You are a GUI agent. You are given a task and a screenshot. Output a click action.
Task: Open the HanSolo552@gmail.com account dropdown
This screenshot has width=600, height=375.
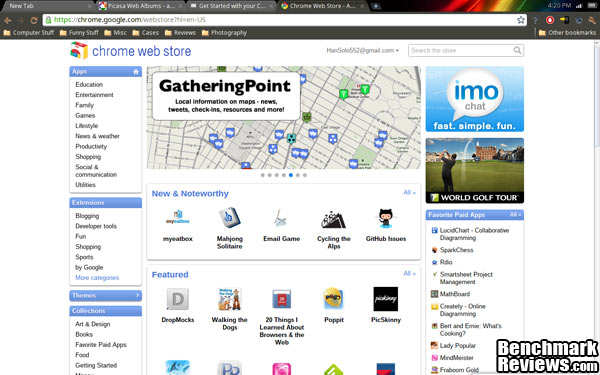(362, 51)
